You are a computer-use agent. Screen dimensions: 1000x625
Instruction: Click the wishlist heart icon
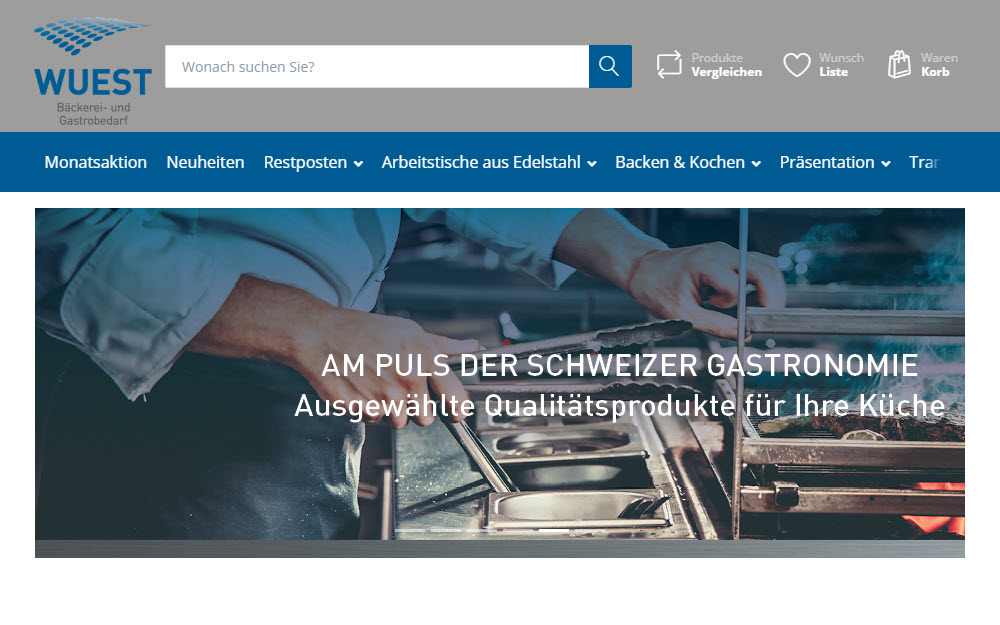pyautogui.click(x=796, y=65)
